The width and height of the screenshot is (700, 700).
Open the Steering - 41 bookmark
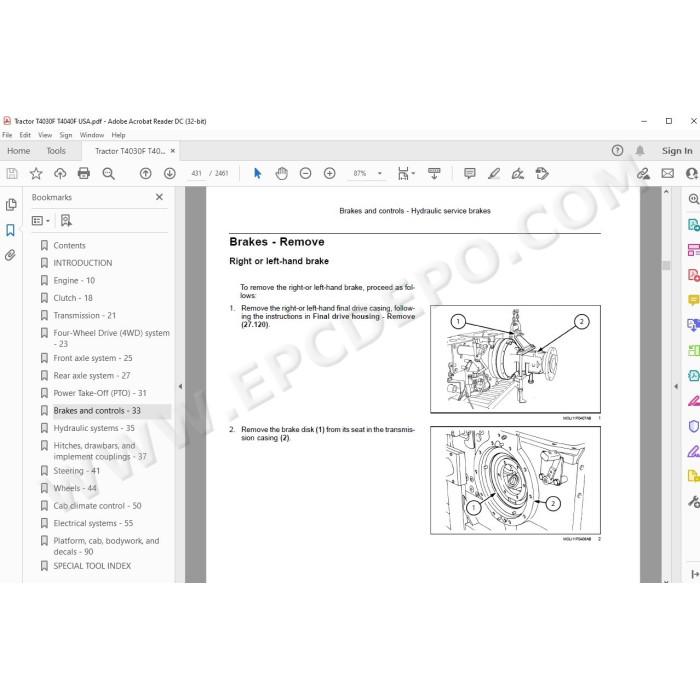(x=76, y=471)
